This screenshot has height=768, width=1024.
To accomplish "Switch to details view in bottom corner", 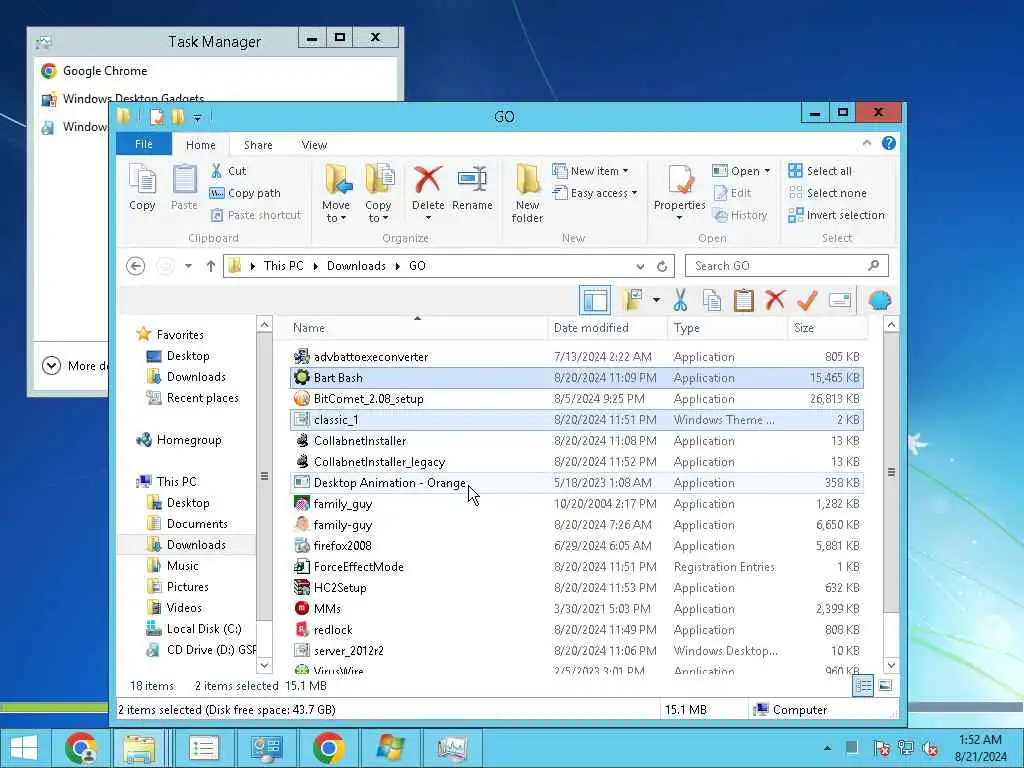I will click(x=863, y=685).
